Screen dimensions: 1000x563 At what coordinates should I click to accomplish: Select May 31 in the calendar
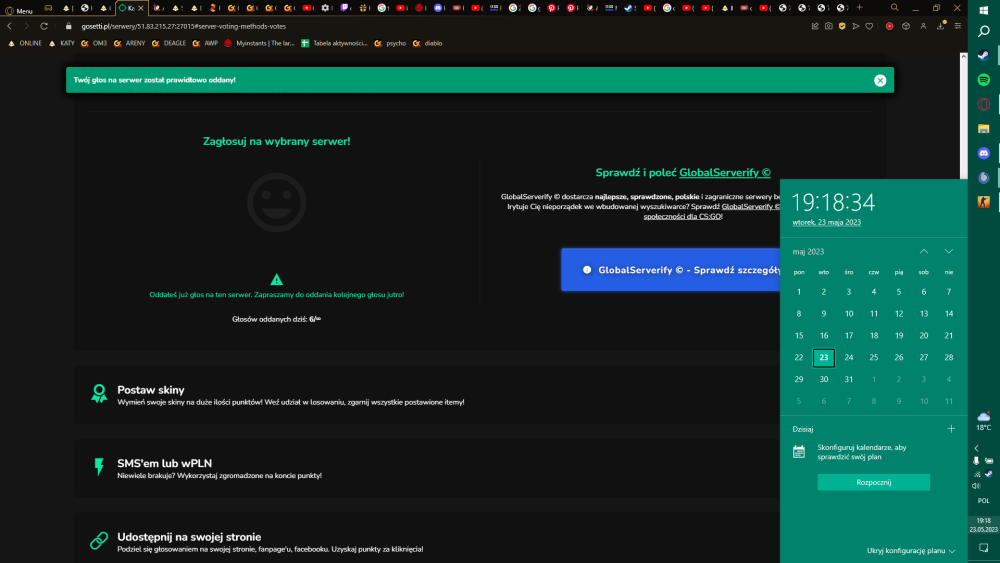click(x=849, y=379)
